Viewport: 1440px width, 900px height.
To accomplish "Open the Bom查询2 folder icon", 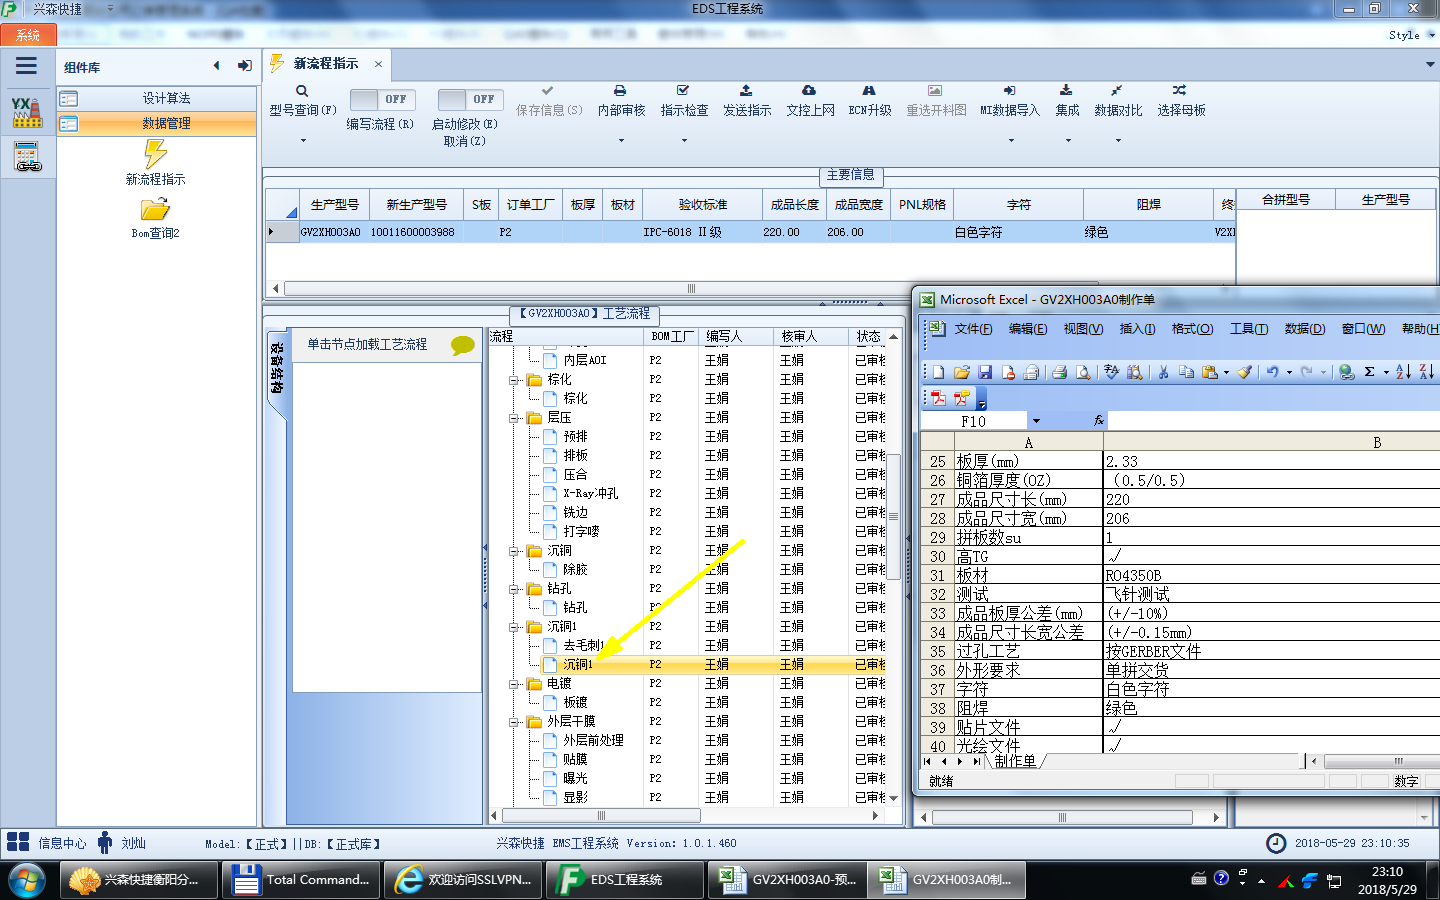I will (x=155, y=209).
